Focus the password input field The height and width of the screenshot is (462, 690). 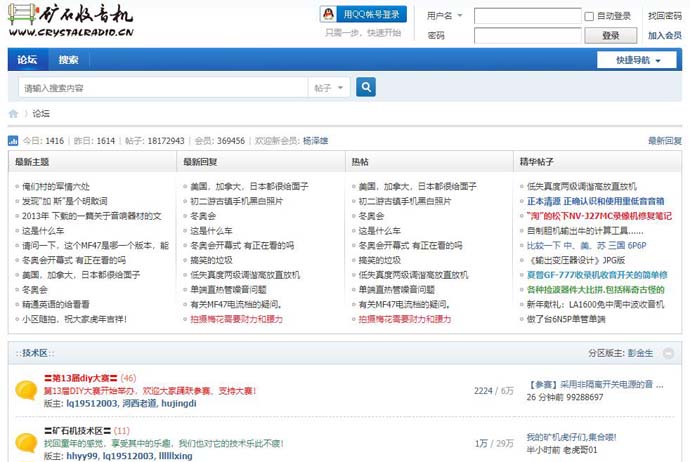528,36
